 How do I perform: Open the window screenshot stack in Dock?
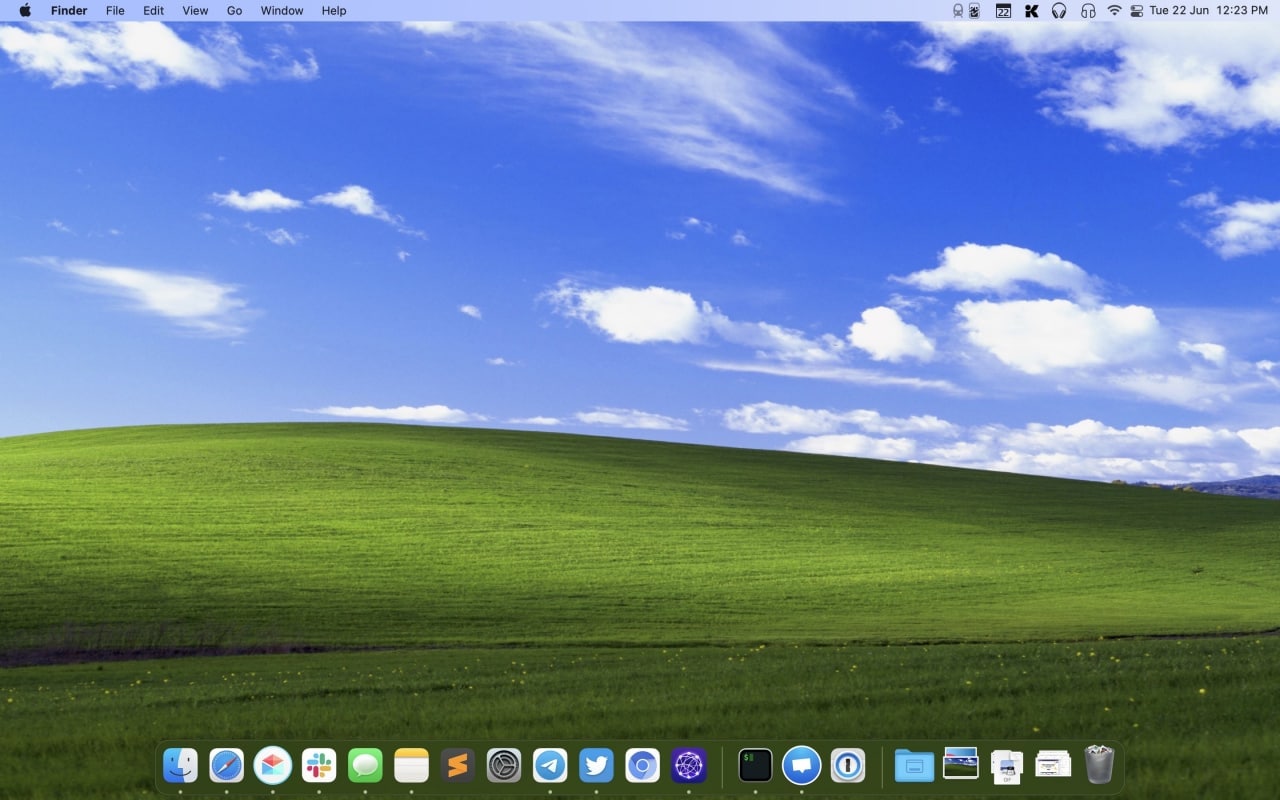[1053, 765]
